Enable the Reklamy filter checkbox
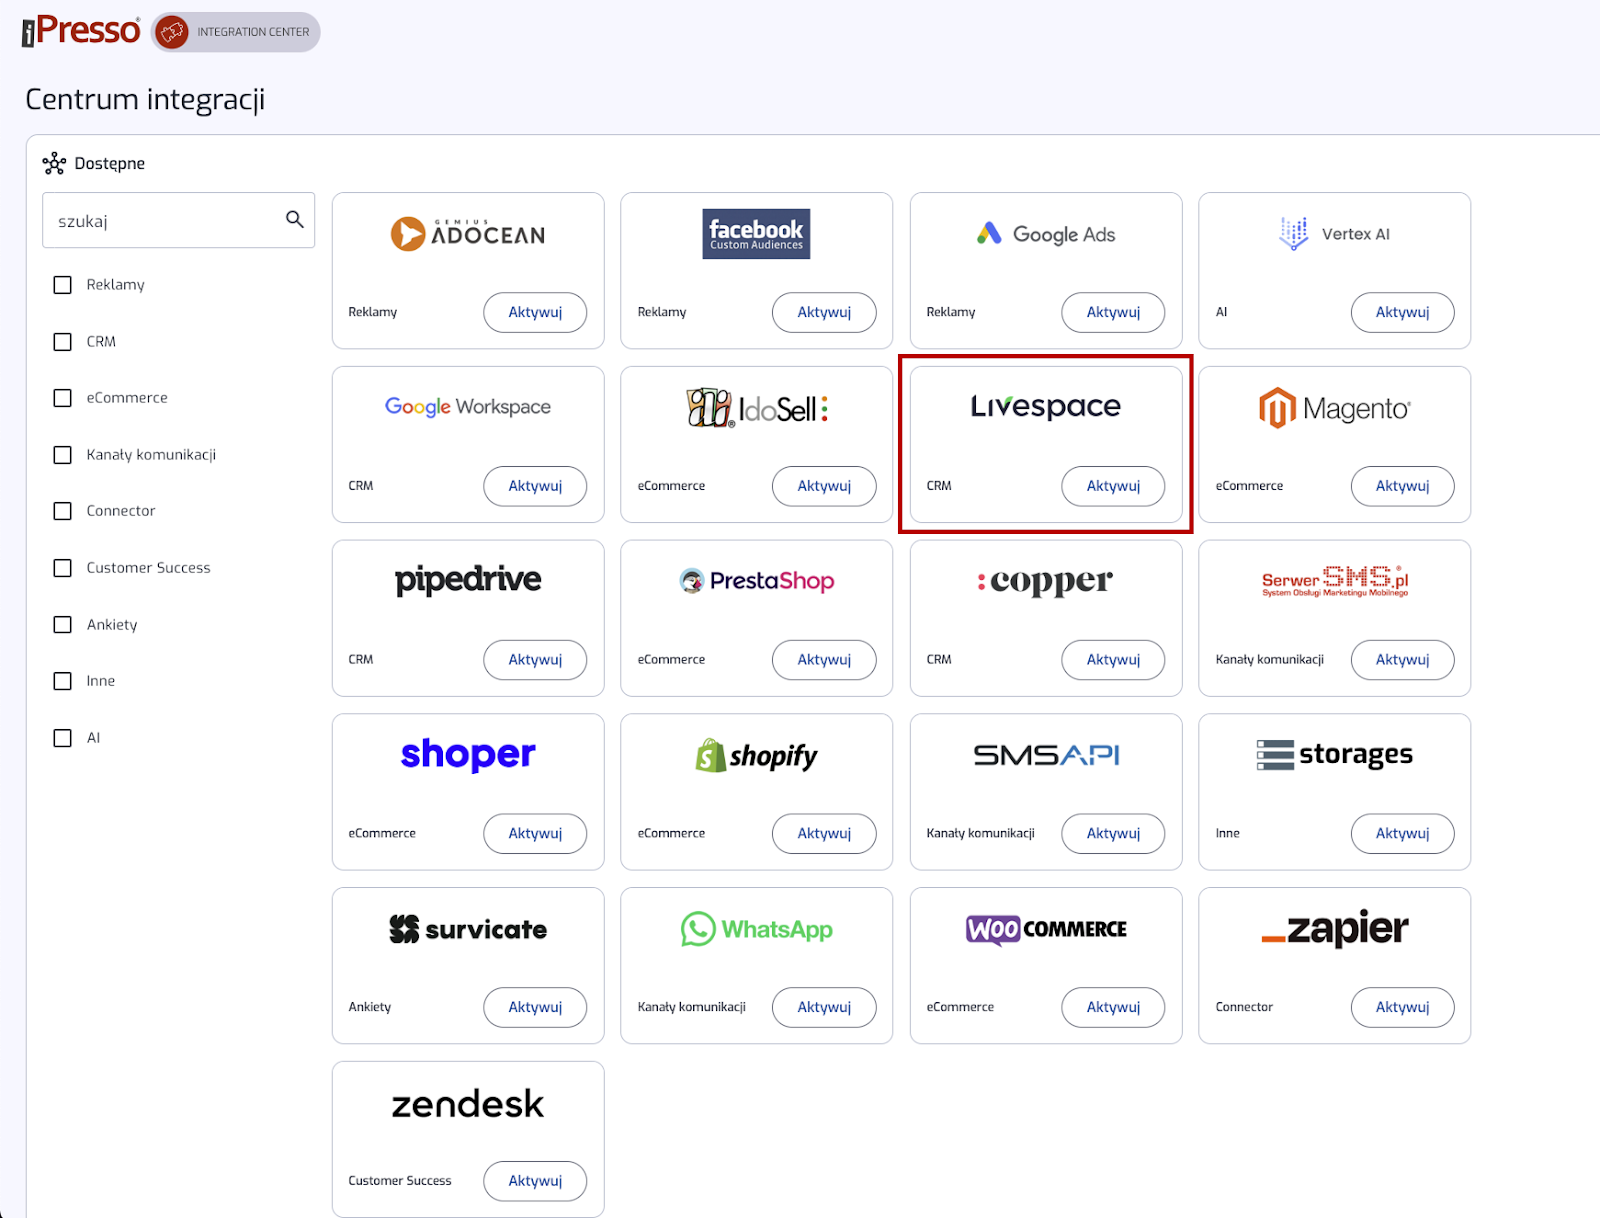The image size is (1600, 1218). pos(62,285)
